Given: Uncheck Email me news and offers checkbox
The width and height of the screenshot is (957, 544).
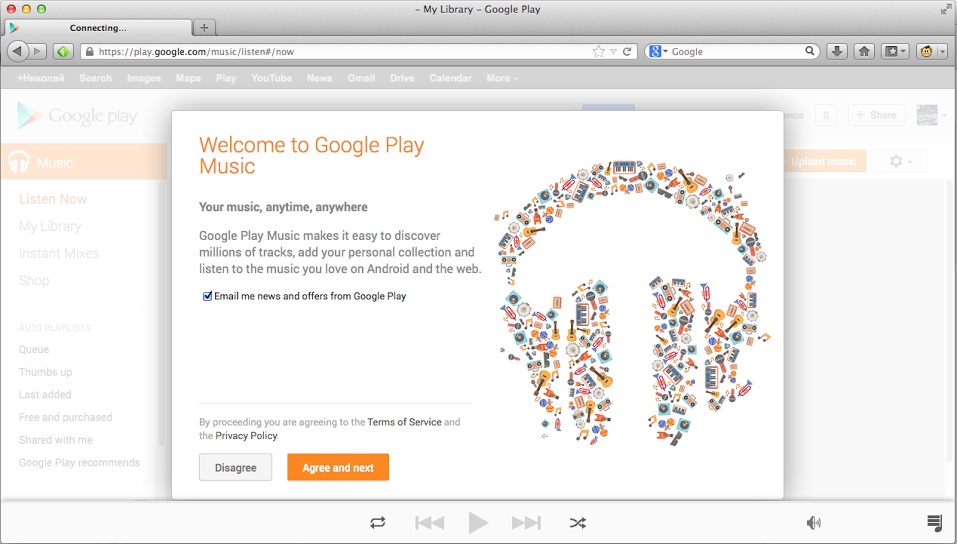Looking at the screenshot, I should click(x=208, y=296).
